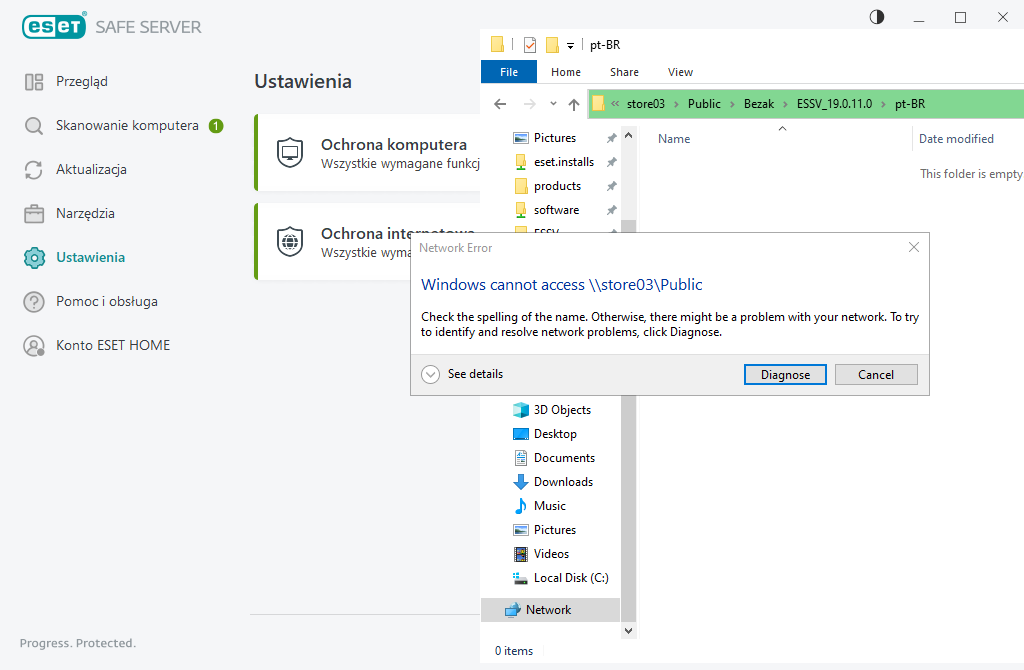The height and width of the screenshot is (670, 1024).
Task: Click the Ochrona komputera shield icon
Action: click(x=290, y=153)
